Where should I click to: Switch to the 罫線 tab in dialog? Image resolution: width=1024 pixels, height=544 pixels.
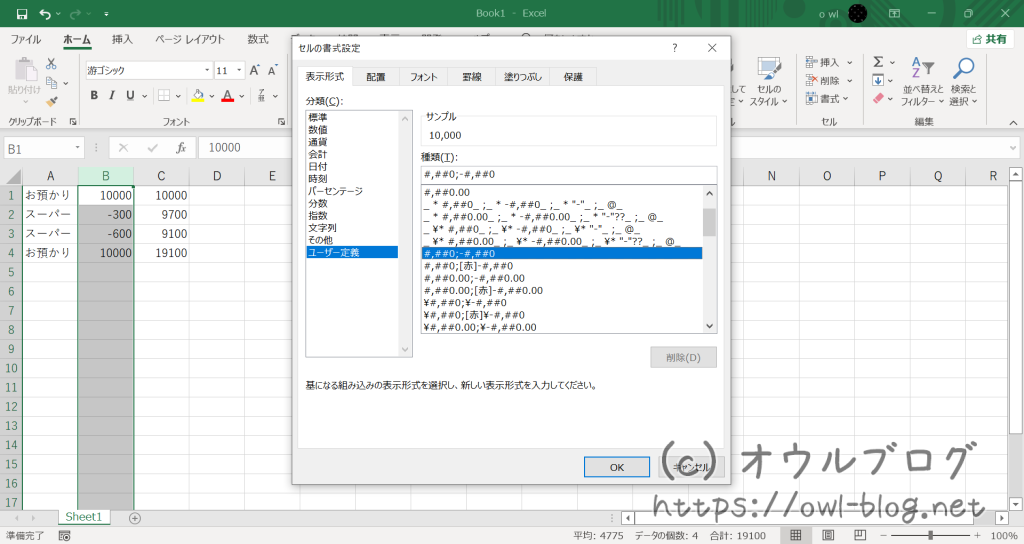(470, 76)
